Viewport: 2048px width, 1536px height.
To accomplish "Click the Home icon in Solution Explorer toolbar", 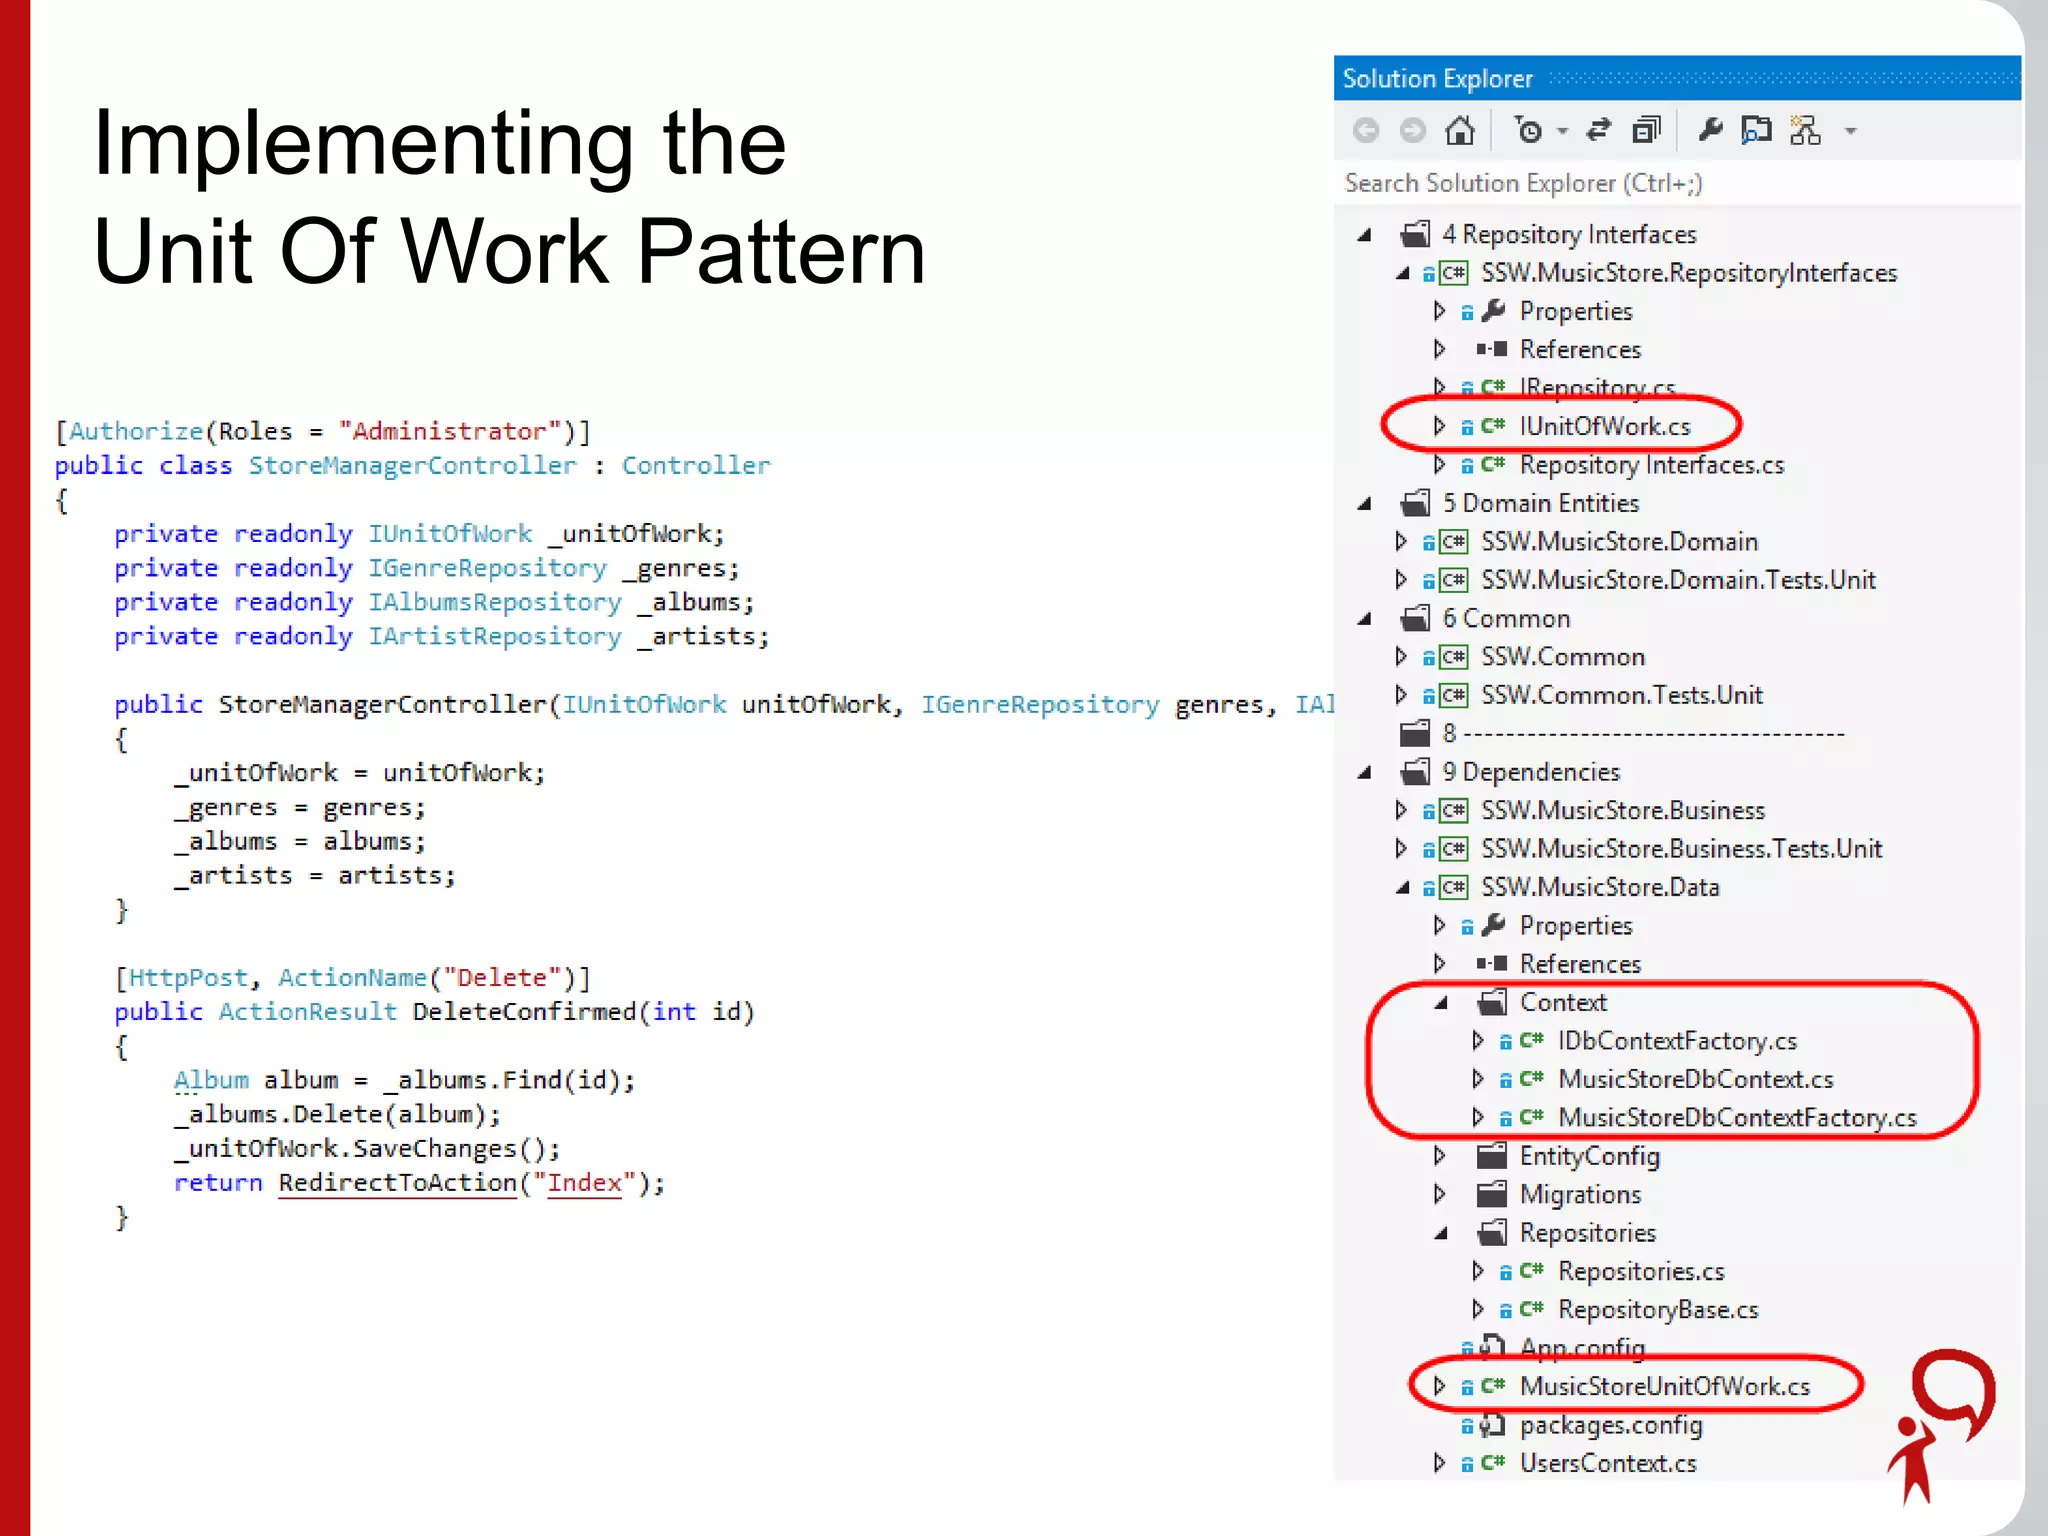I will (1460, 130).
